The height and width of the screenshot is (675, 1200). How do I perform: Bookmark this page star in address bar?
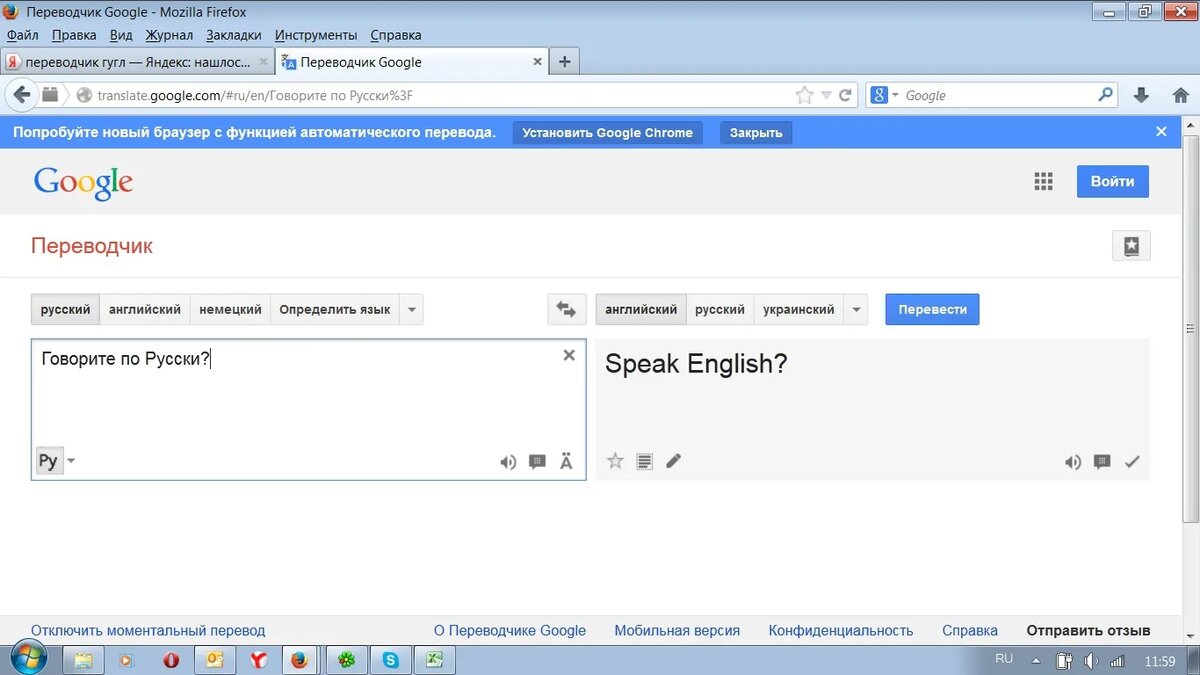click(804, 95)
